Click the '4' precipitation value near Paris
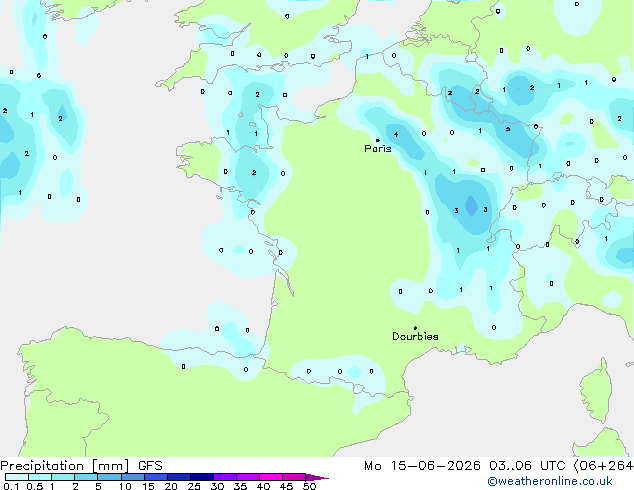Image resolution: width=634 pixels, height=490 pixels. pyautogui.click(x=396, y=135)
